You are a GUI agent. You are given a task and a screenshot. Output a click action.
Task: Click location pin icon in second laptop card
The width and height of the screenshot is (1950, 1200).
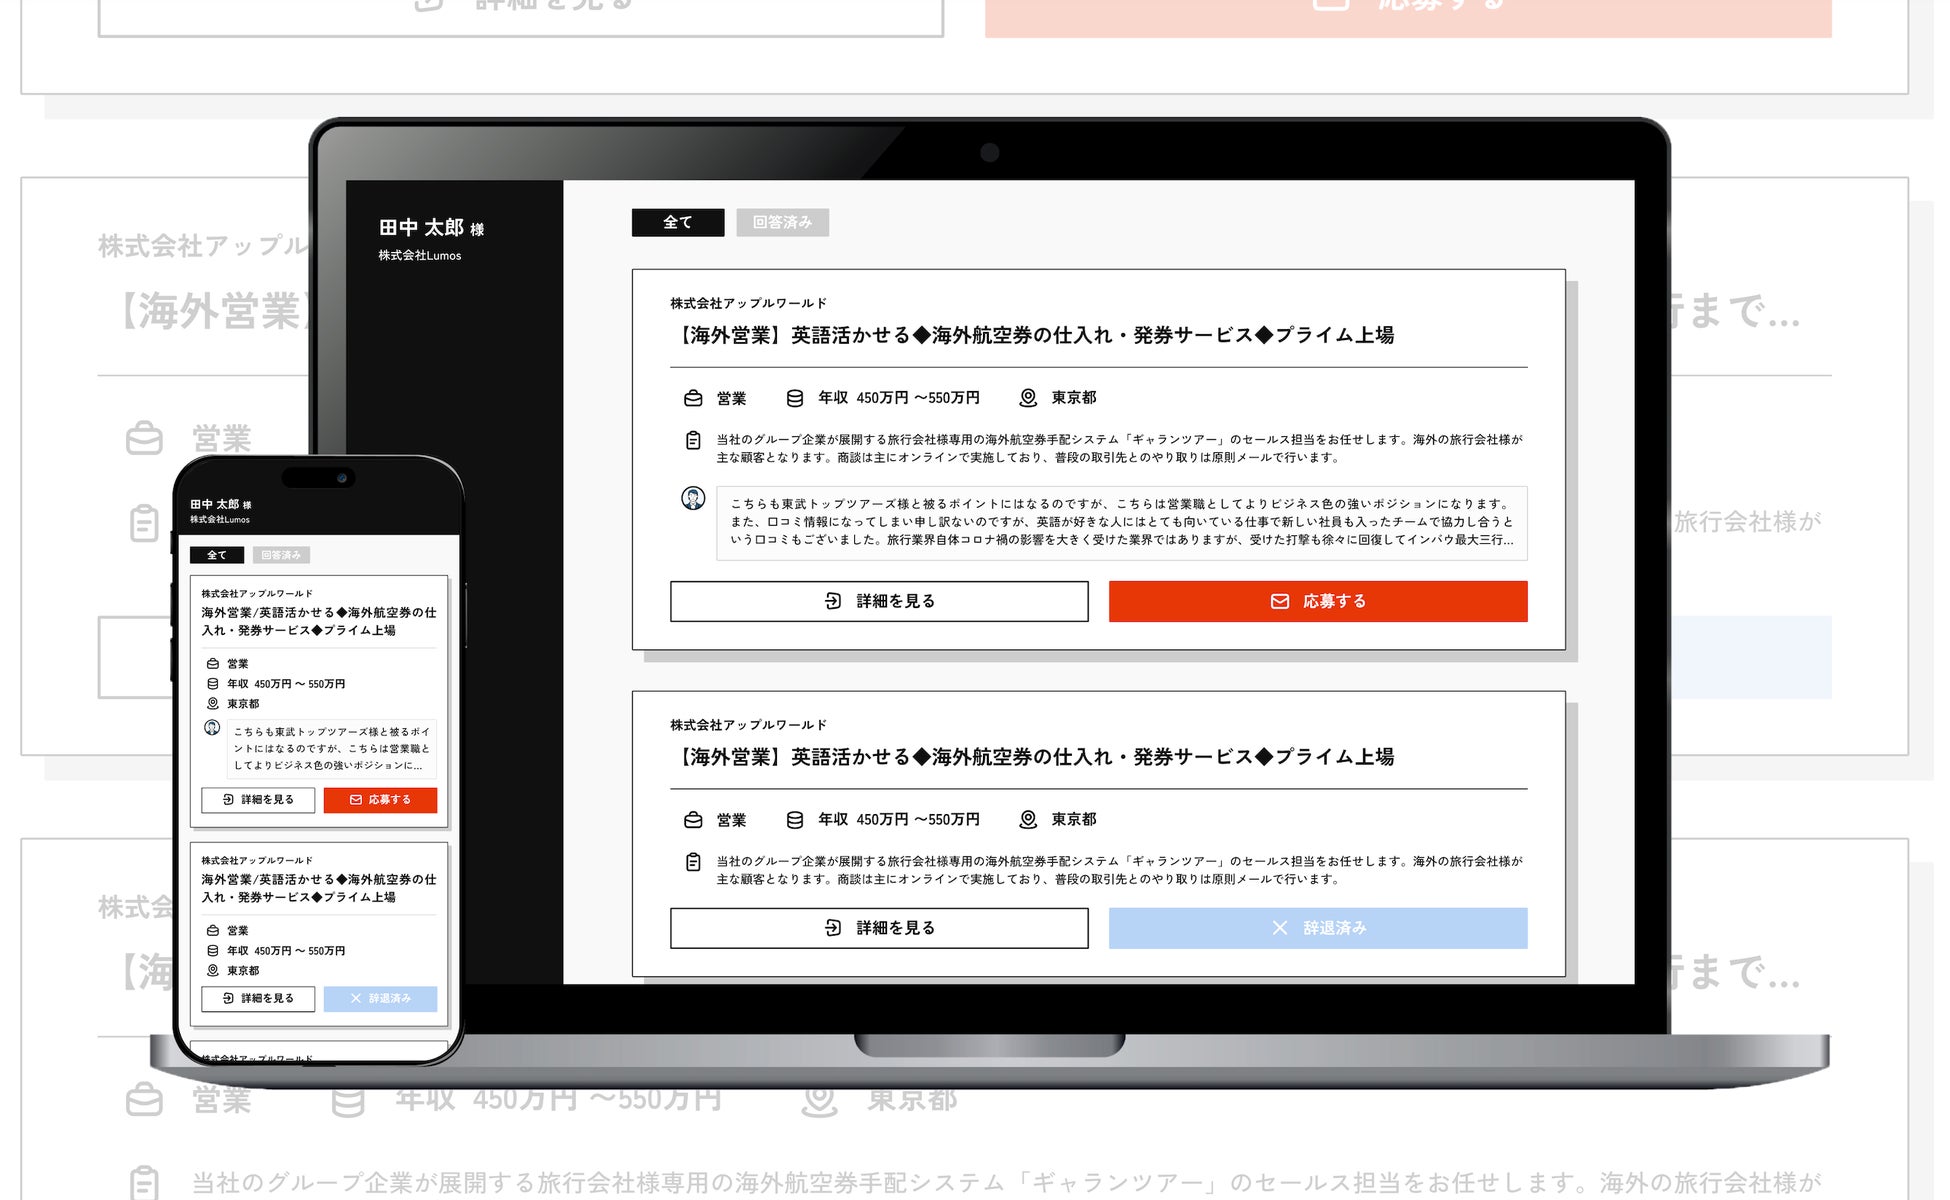[1027, 820]
